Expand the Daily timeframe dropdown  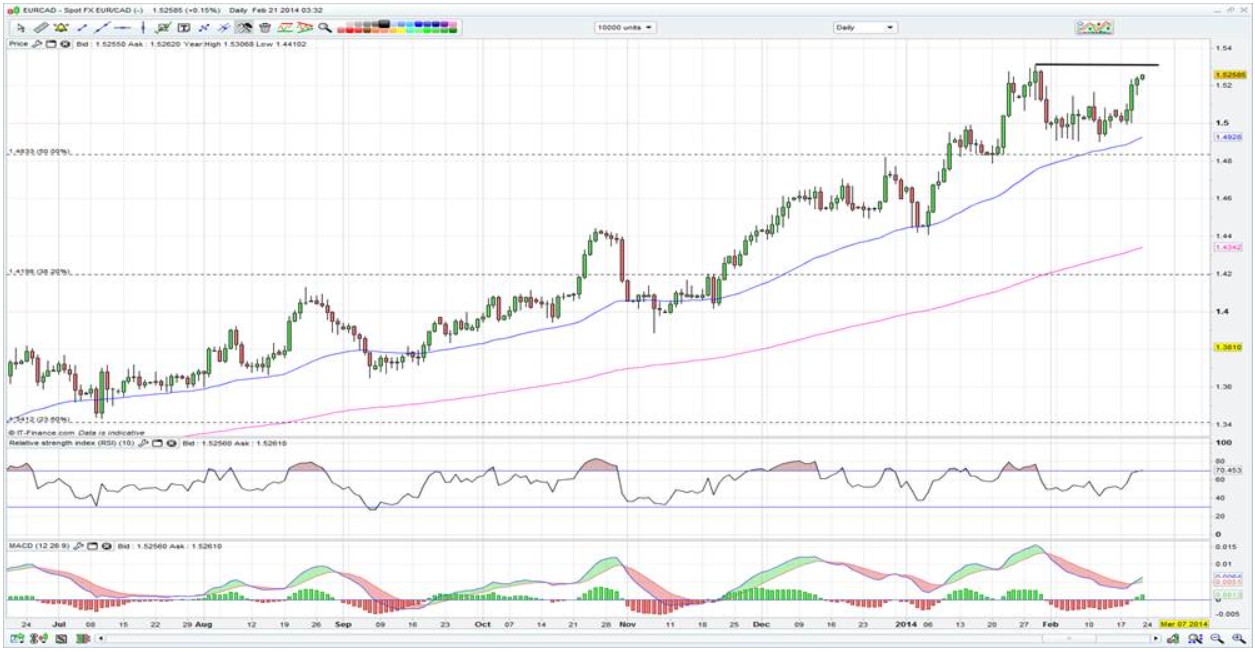[864, 28]
